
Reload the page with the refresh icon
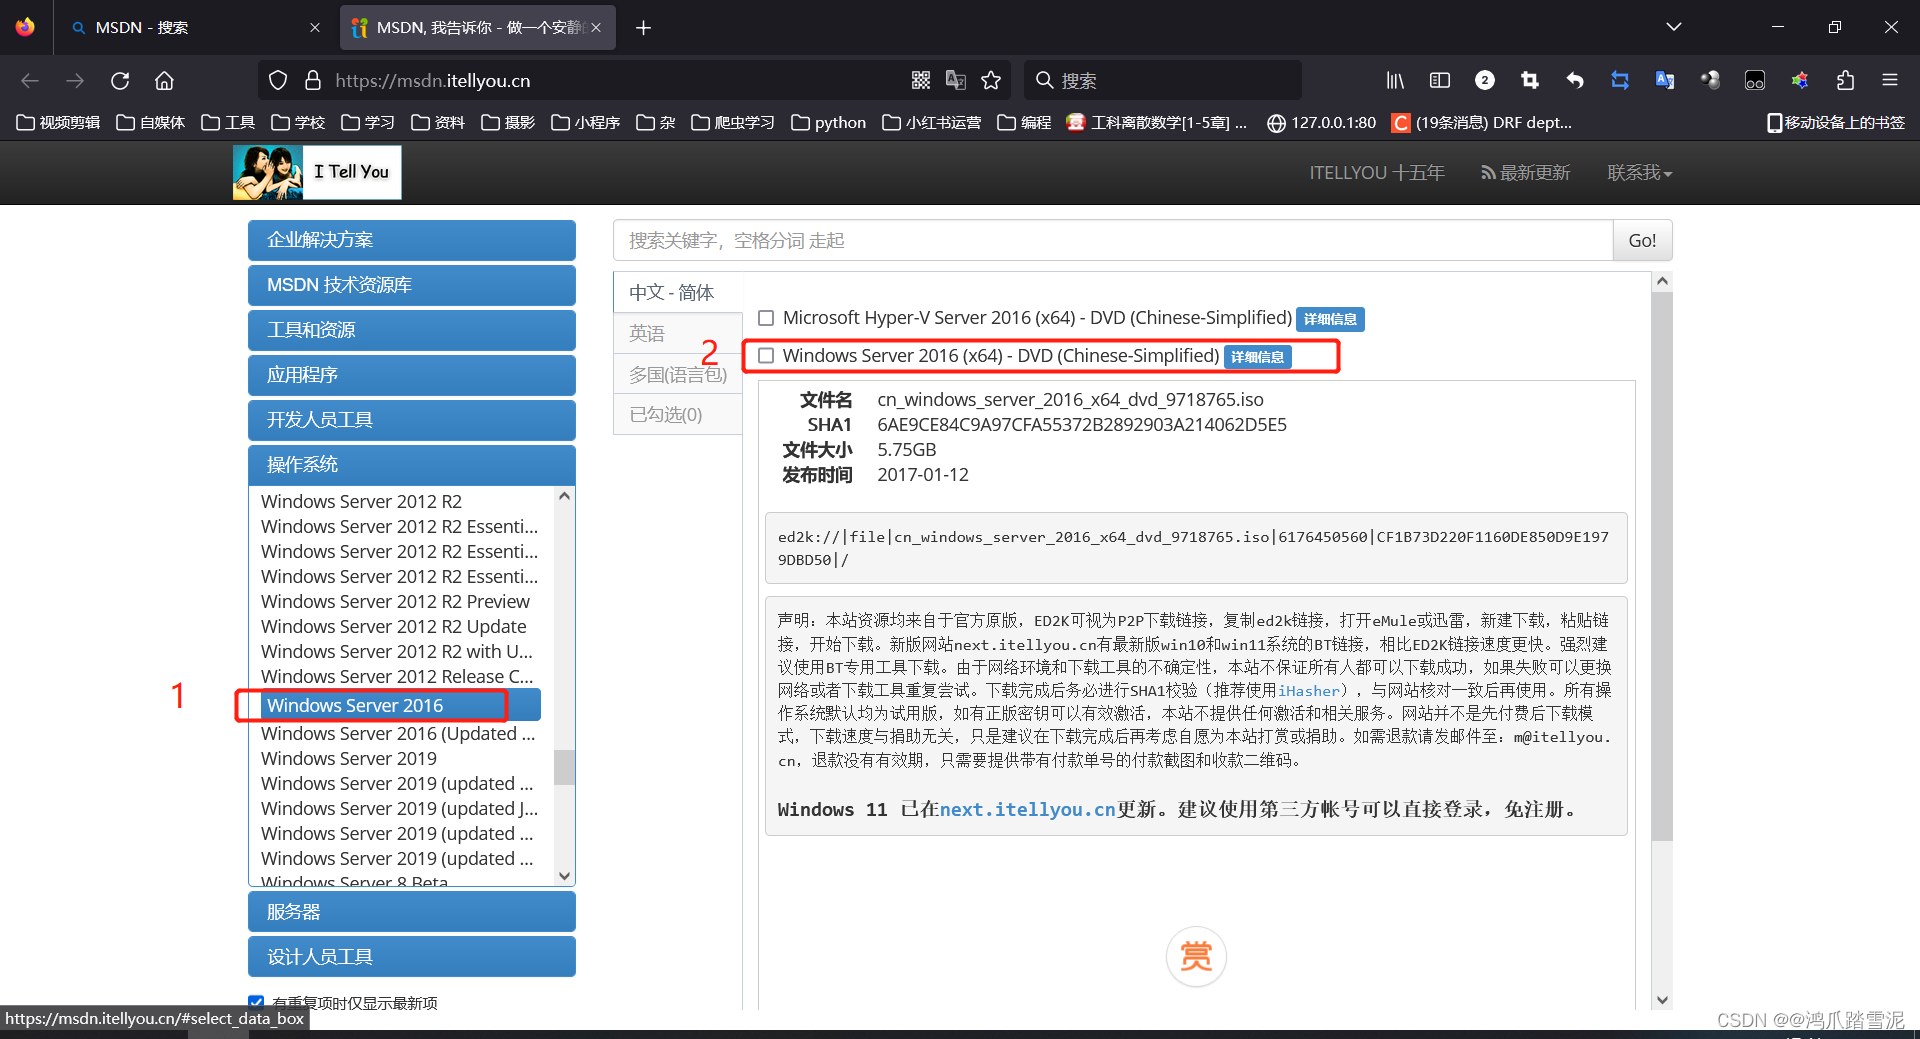tap(120, 81)
